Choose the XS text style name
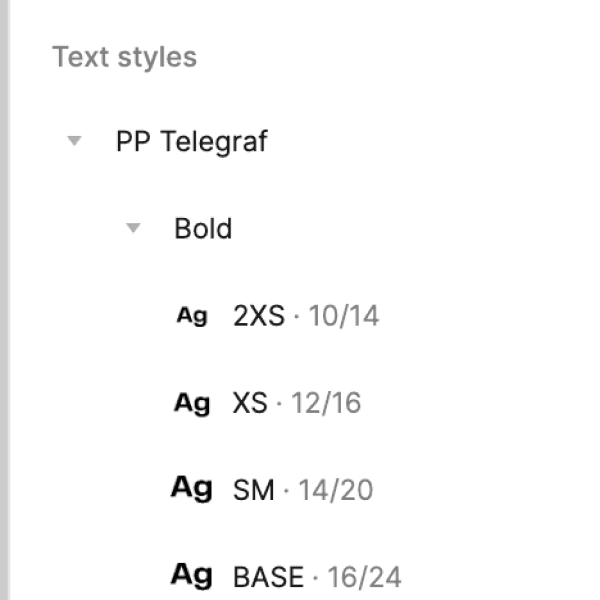 [250, 404]
